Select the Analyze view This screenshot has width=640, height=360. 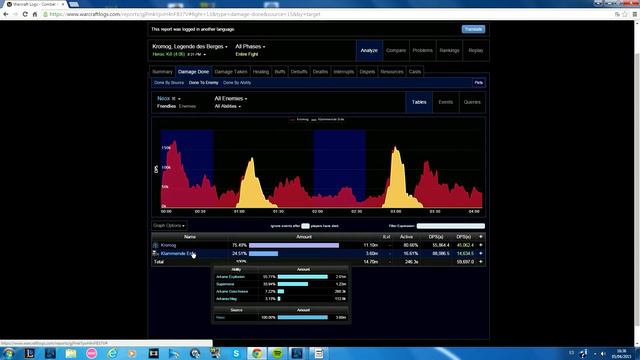point(369,50)
